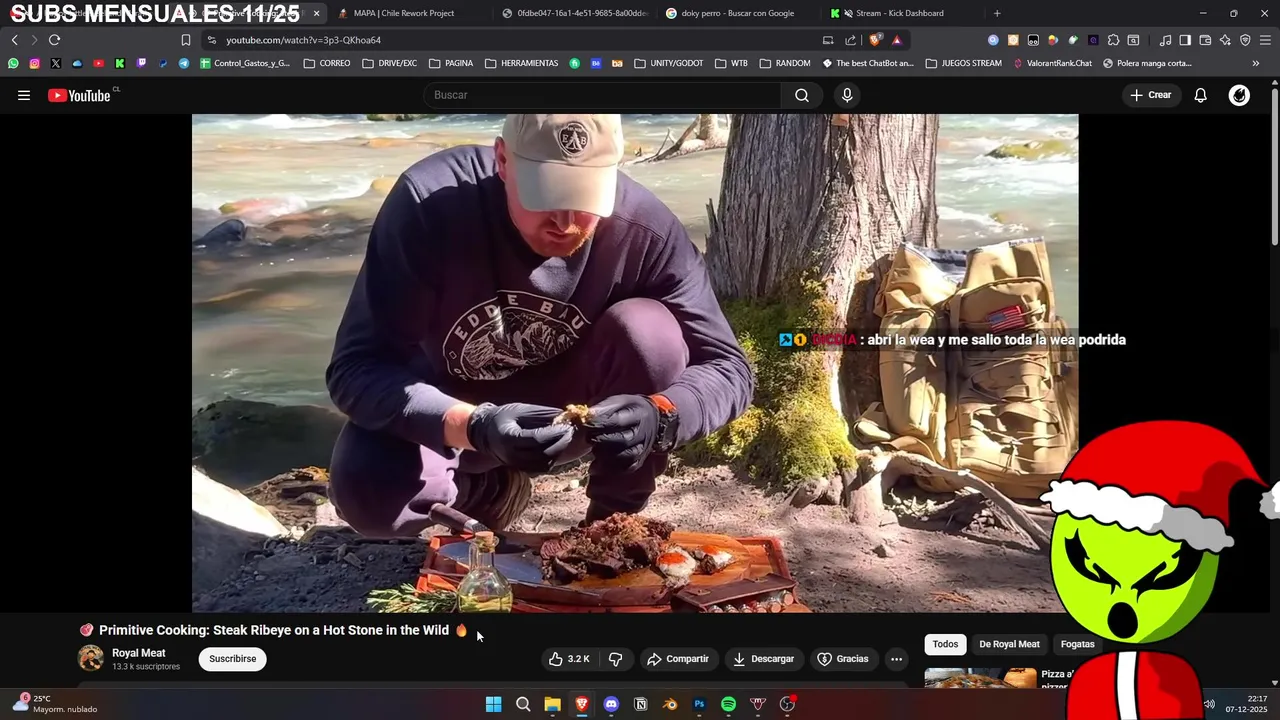Select the Todos filter chip
Screen dimensions: 1280x720
(945, 644)
